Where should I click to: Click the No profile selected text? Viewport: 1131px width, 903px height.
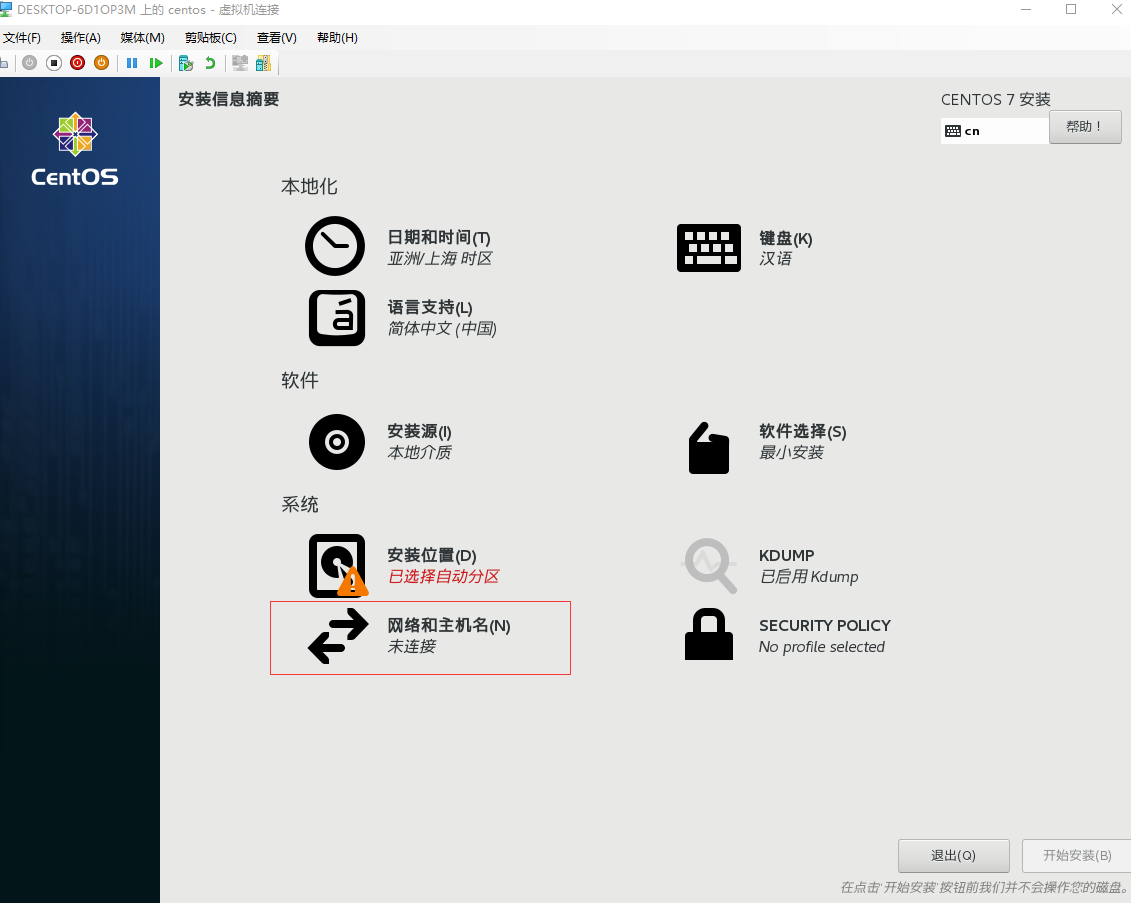[x=822, y=646]
